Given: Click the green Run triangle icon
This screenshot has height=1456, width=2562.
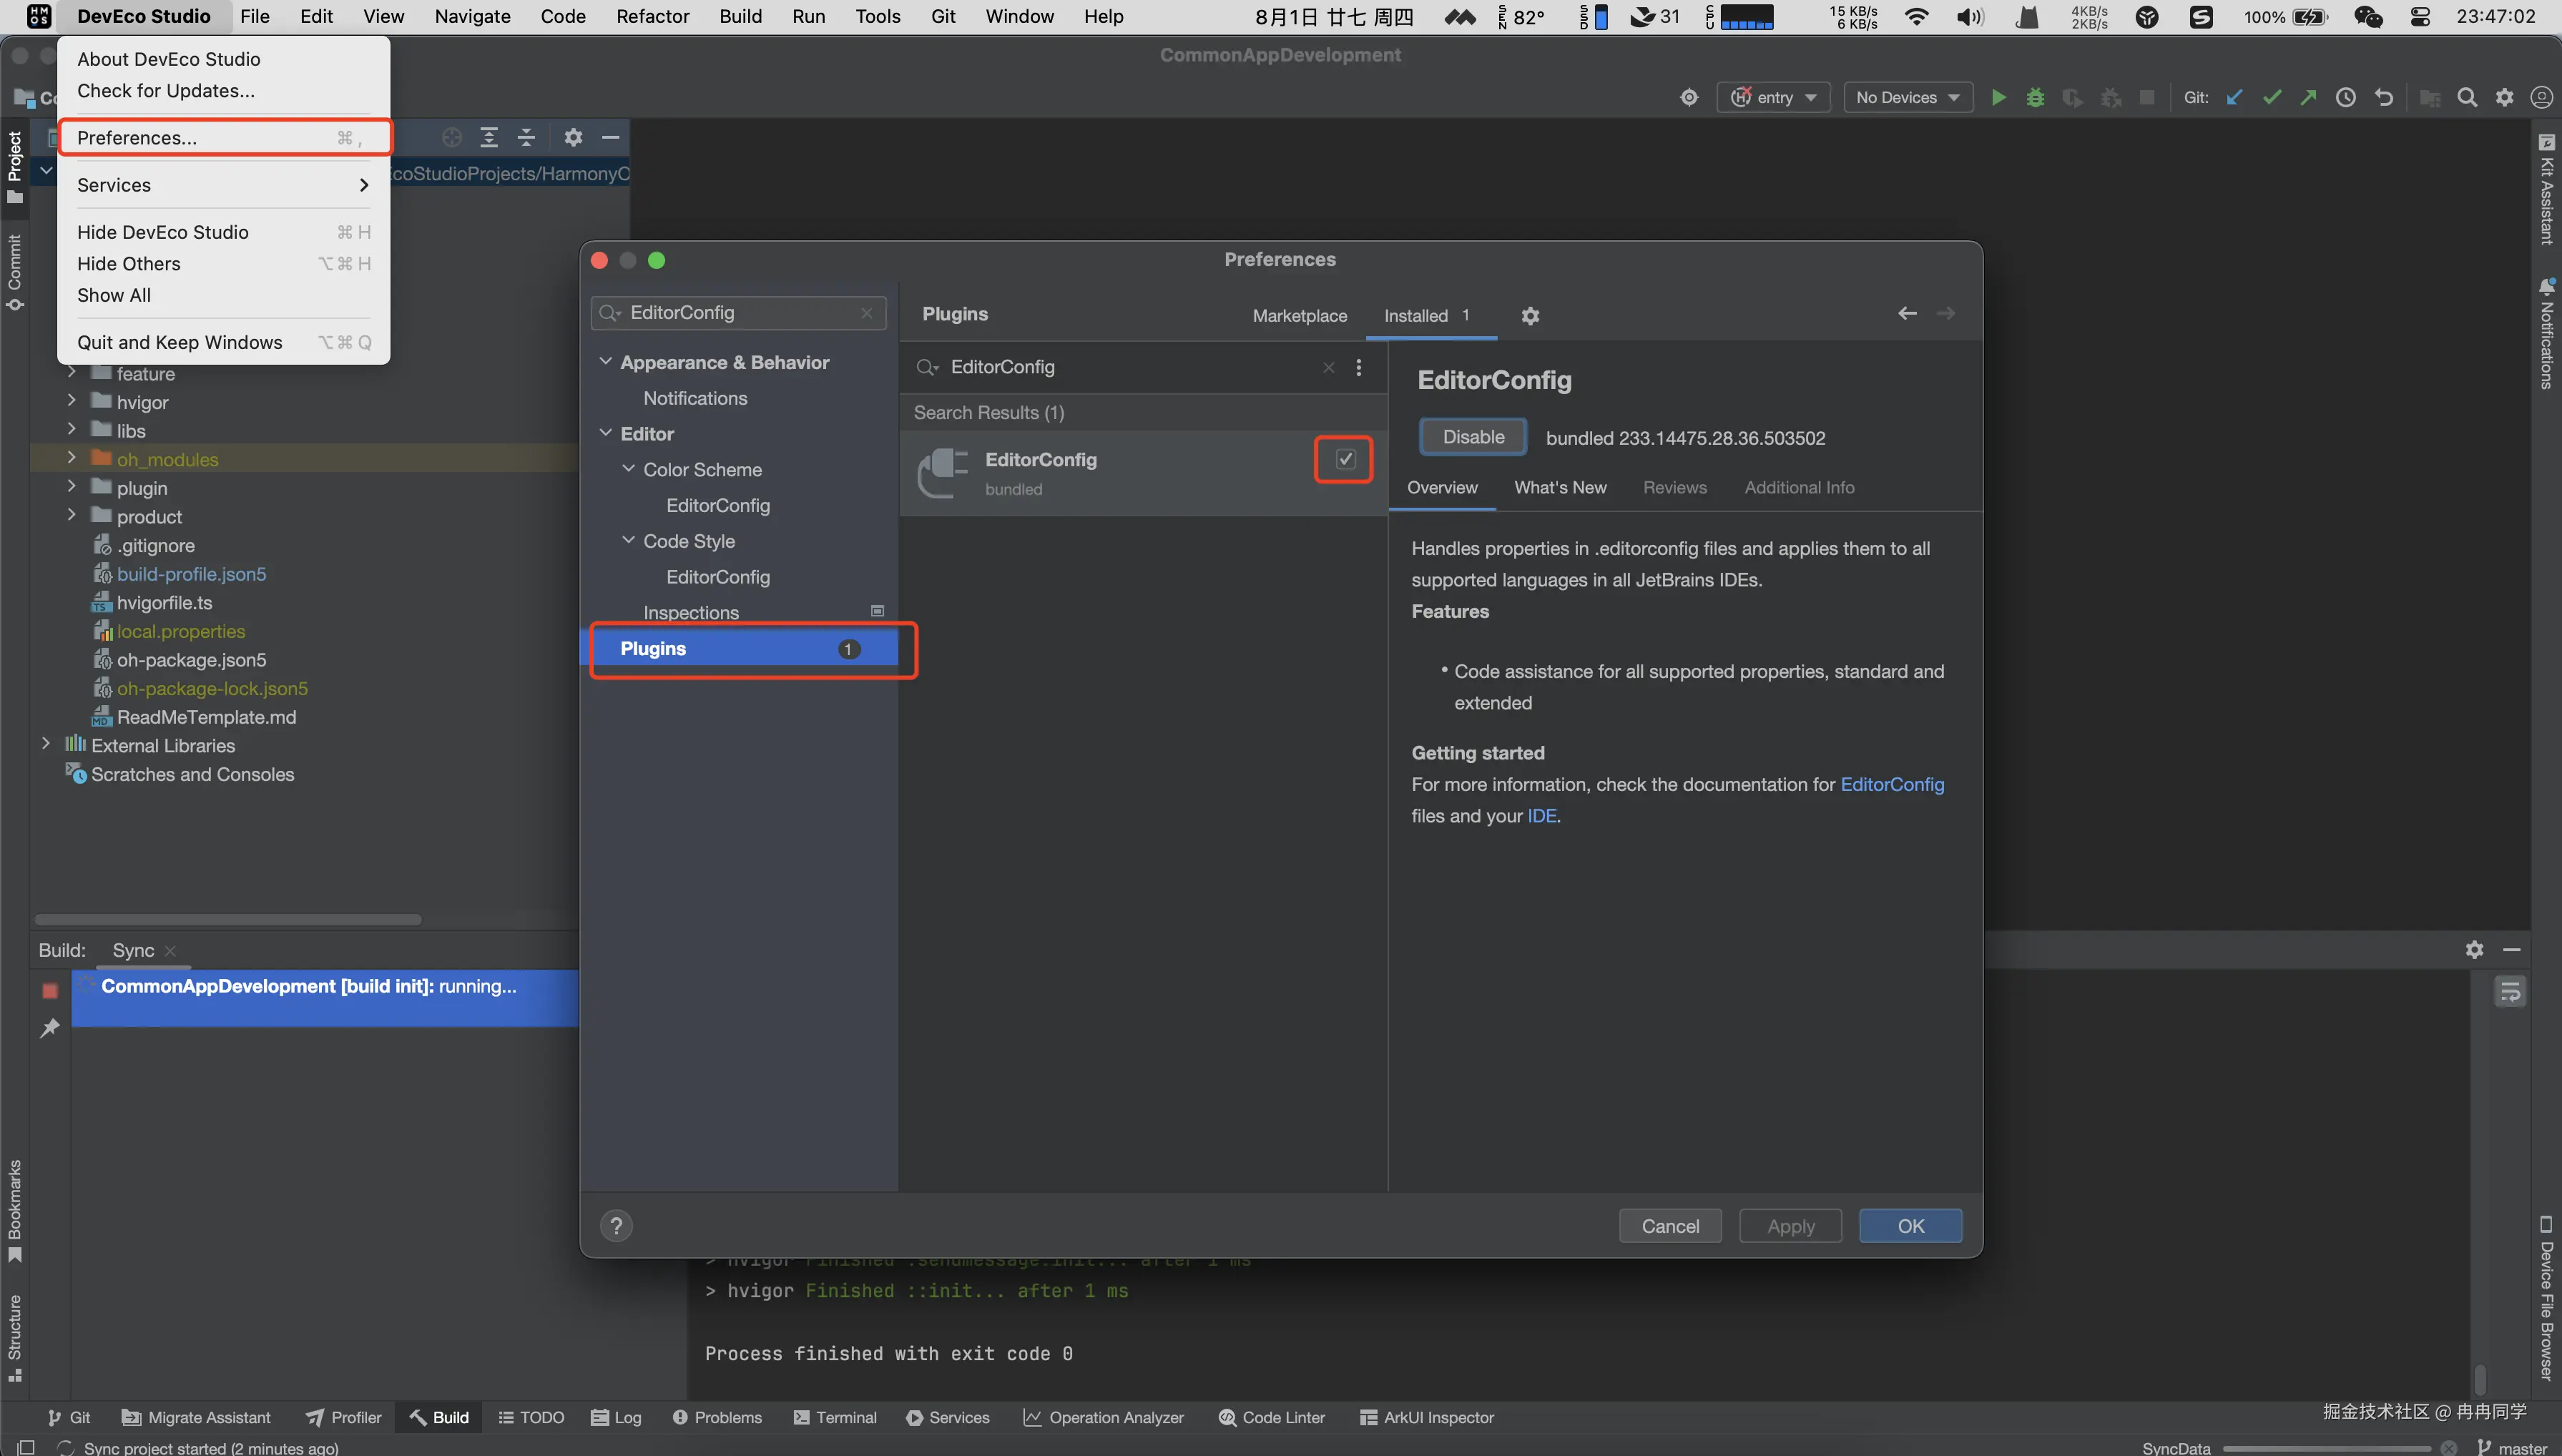Looking at the screenshot, I should (x=1998, y=97).
